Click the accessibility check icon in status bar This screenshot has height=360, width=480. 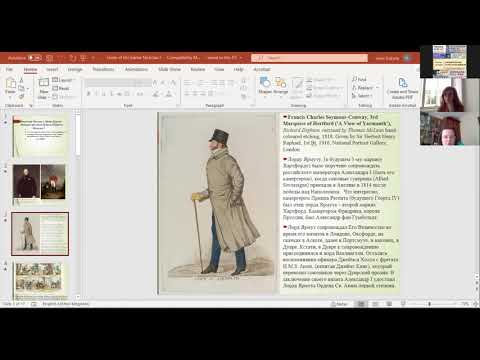(x=34, y=304)
